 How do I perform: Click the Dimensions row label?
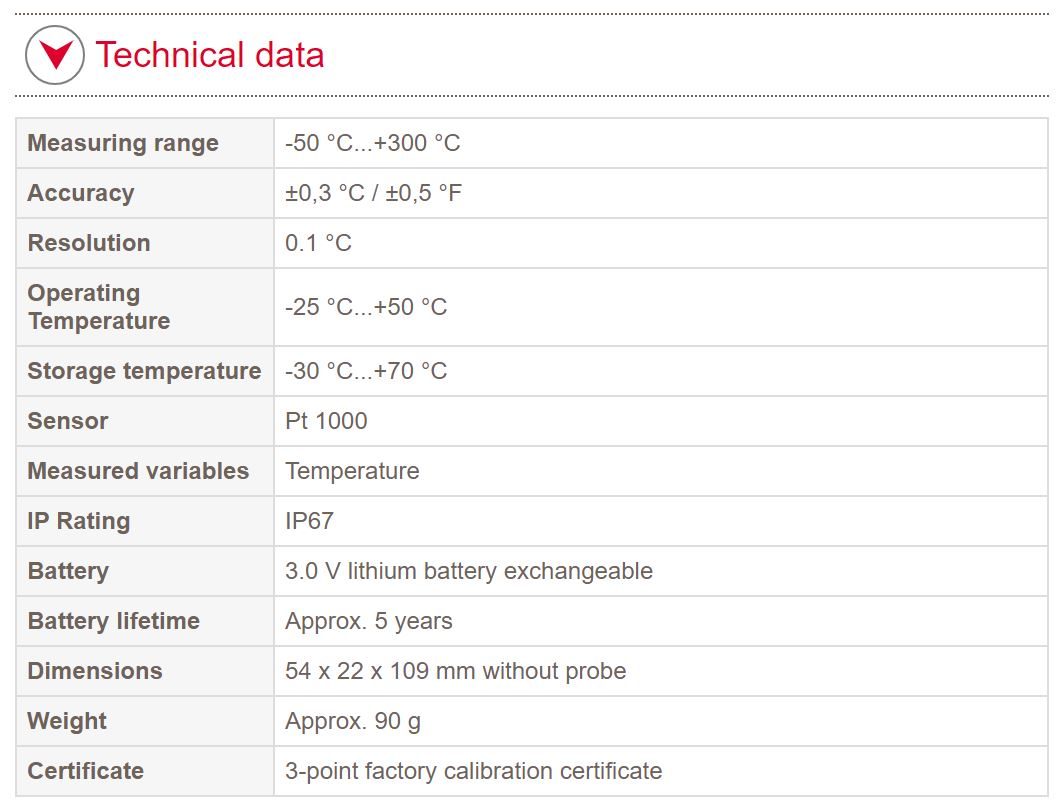coord(94,671)
